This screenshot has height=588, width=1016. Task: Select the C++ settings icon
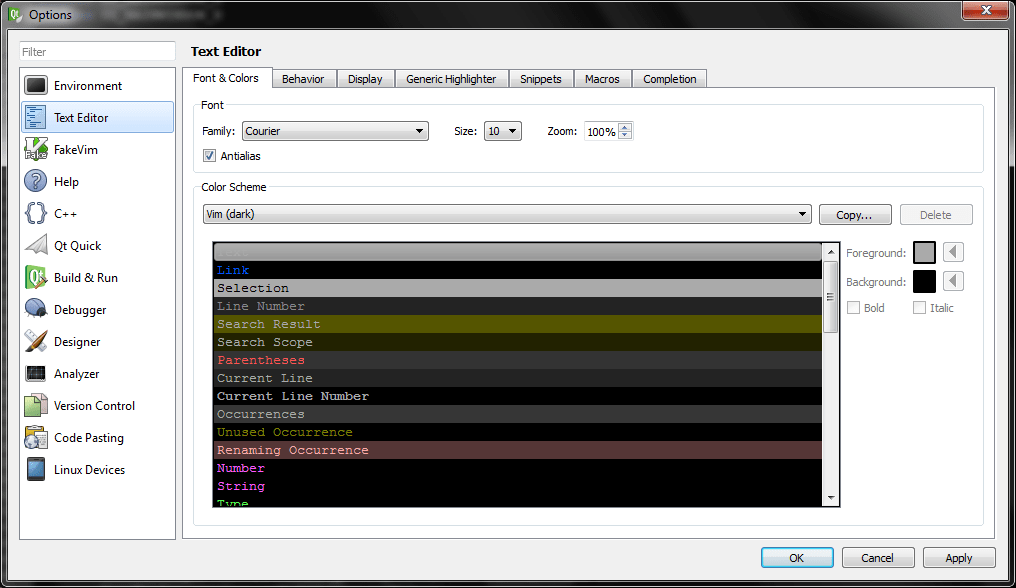36,213
